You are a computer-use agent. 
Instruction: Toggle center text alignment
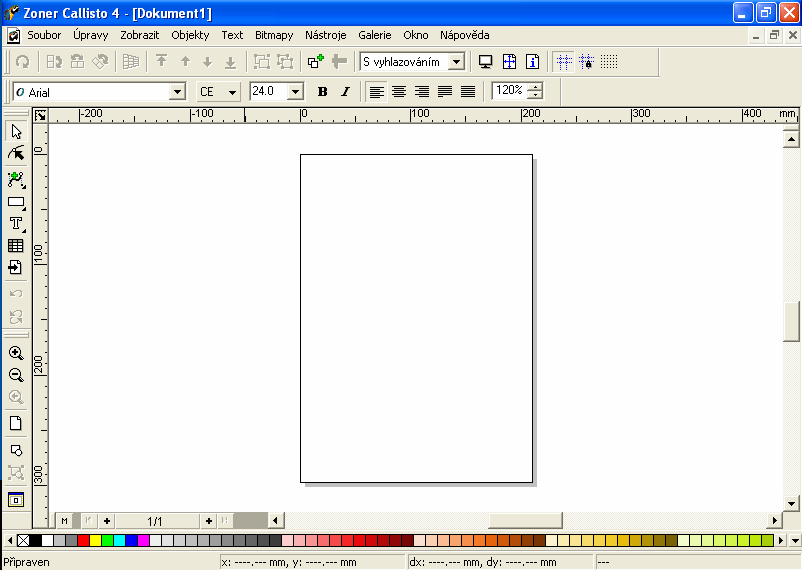(399, 92)
